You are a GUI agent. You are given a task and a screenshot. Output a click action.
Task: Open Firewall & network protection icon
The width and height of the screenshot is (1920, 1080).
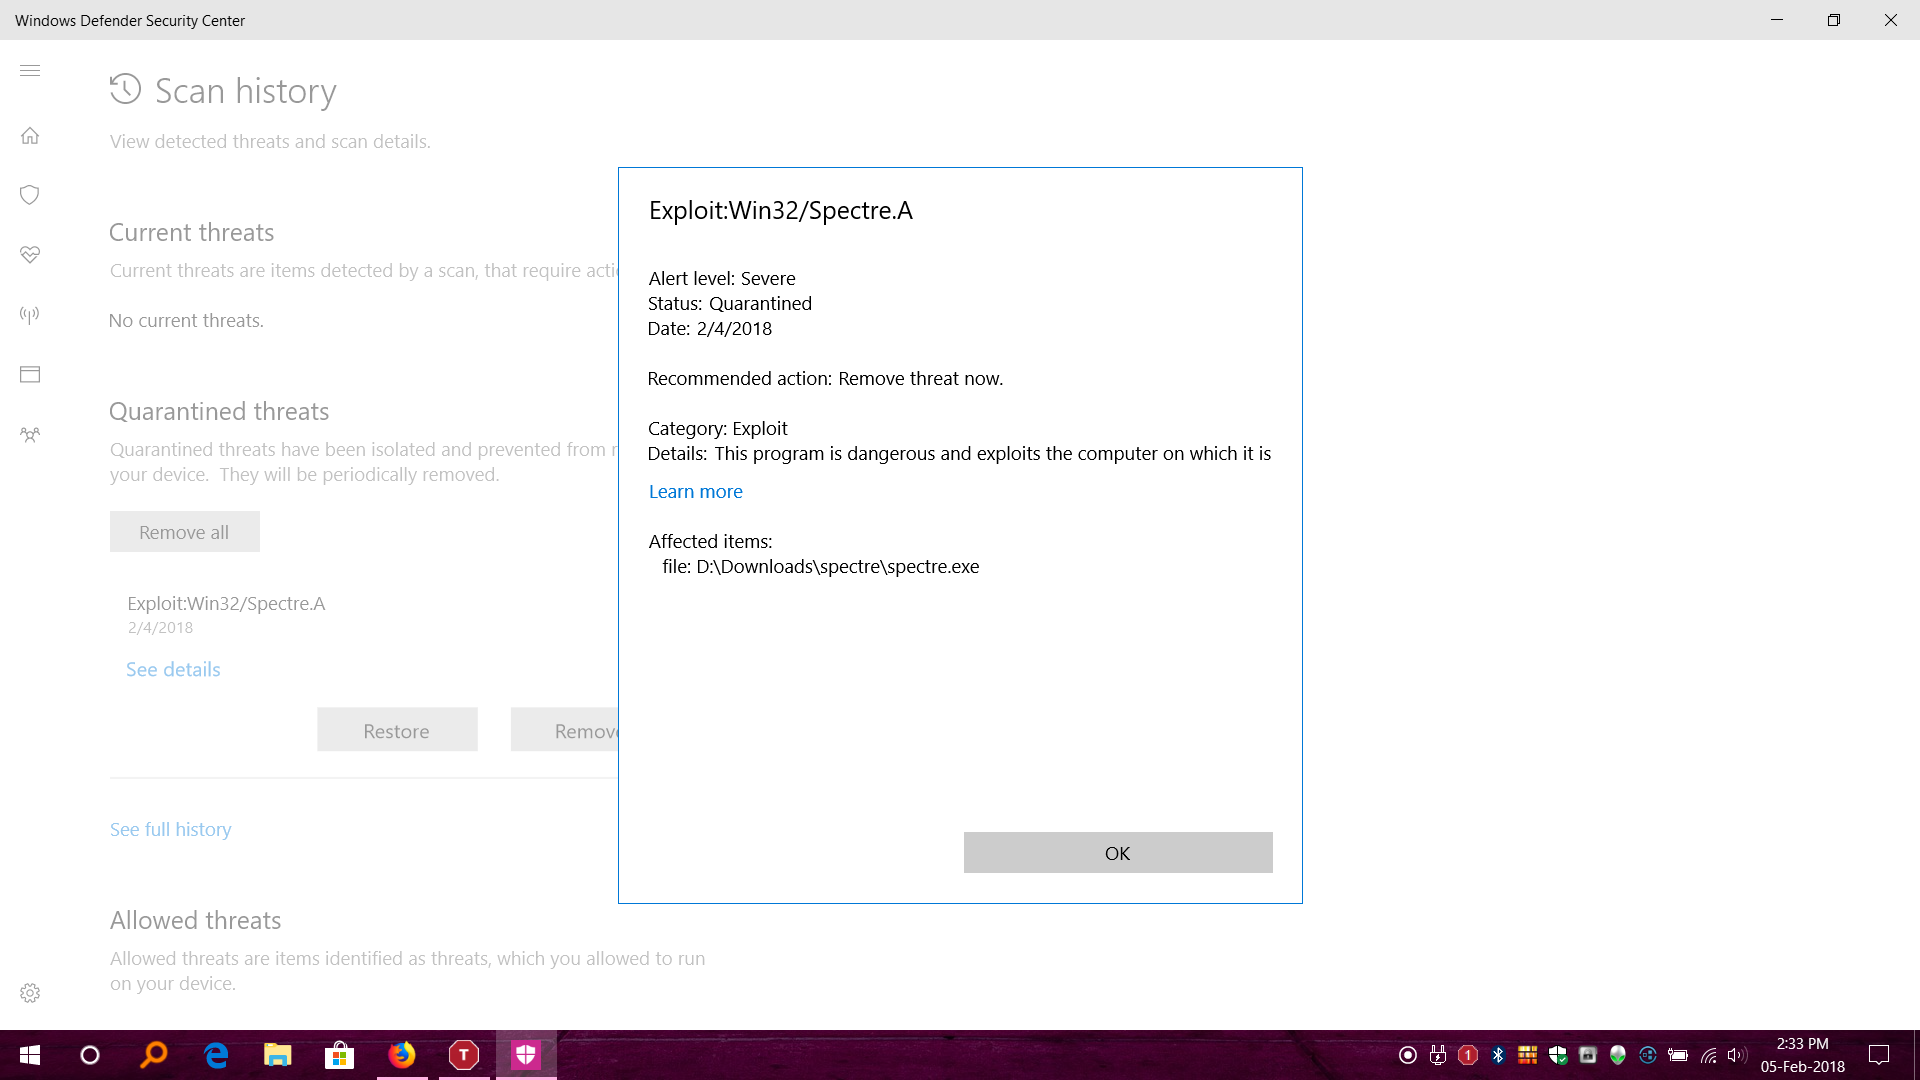(x=30, y=315)
